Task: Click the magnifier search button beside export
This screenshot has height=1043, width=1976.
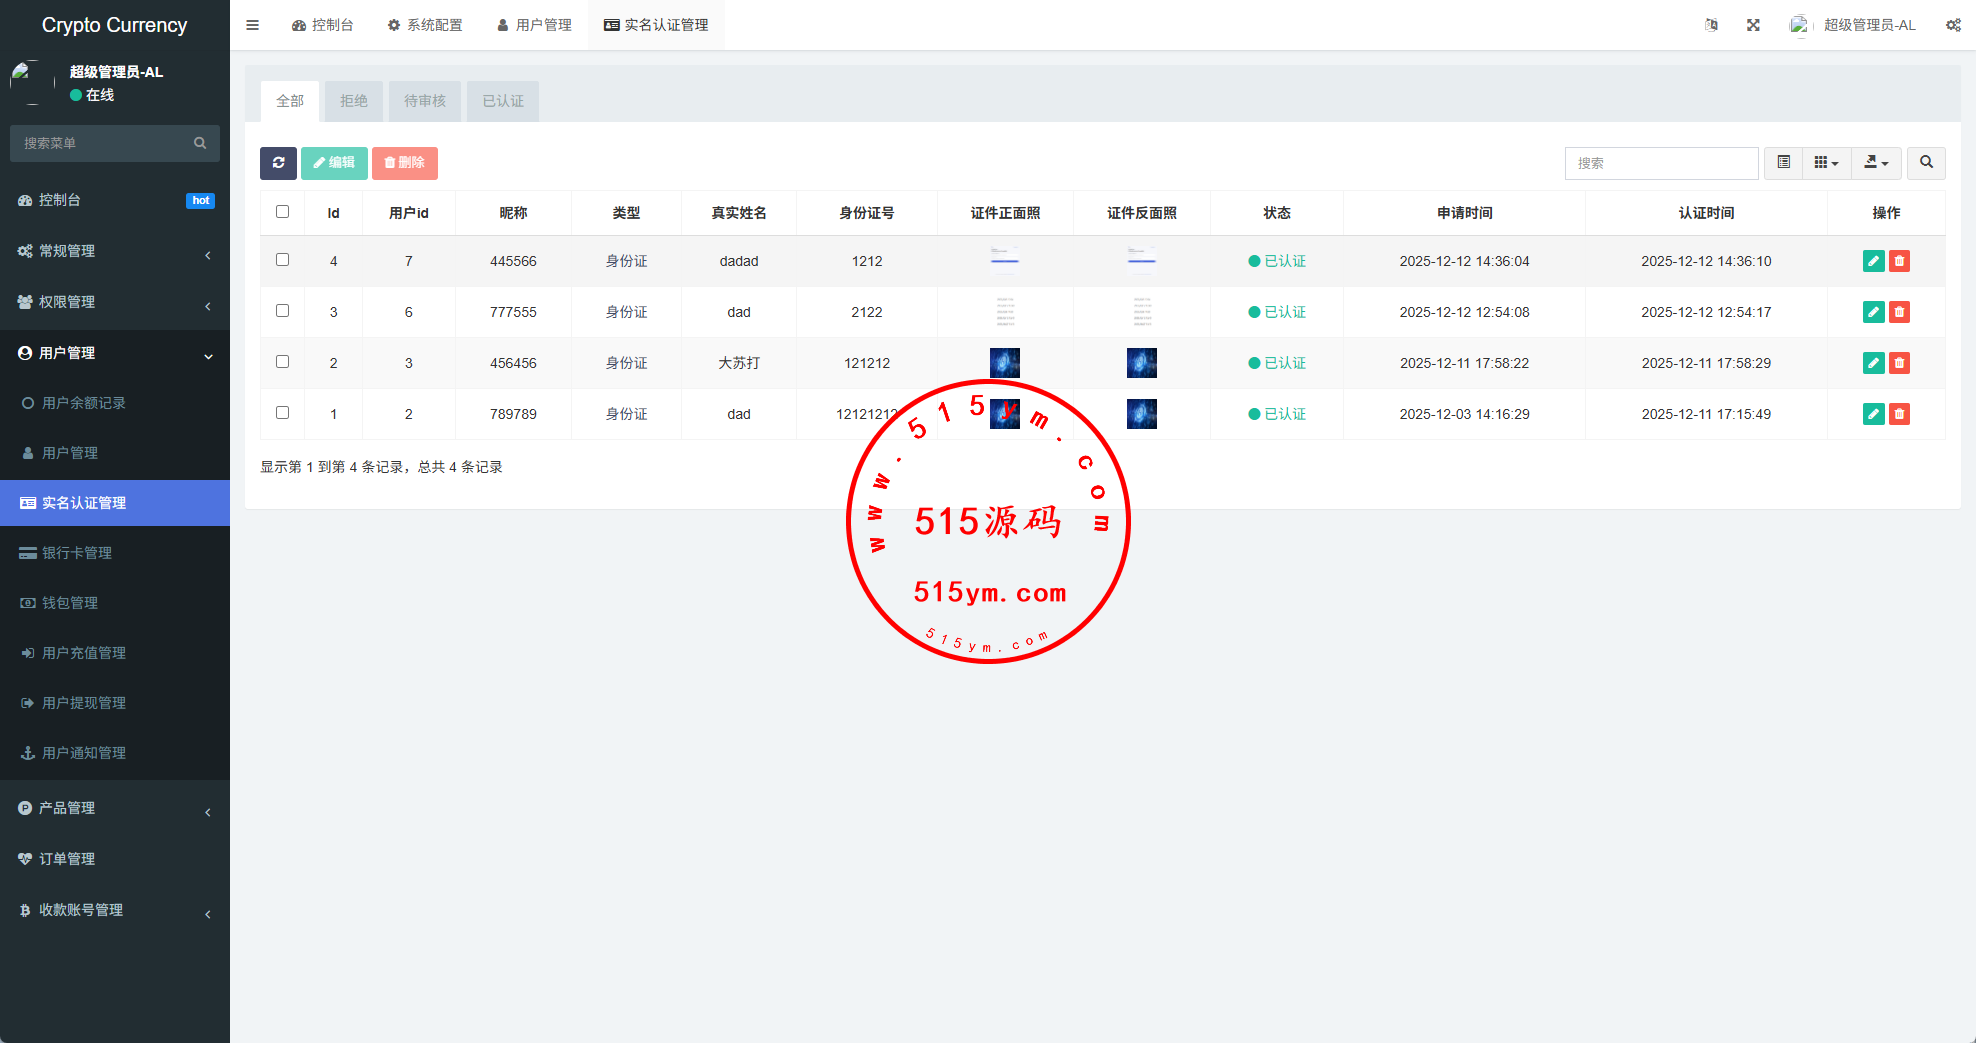Action: pos(1926,163)
